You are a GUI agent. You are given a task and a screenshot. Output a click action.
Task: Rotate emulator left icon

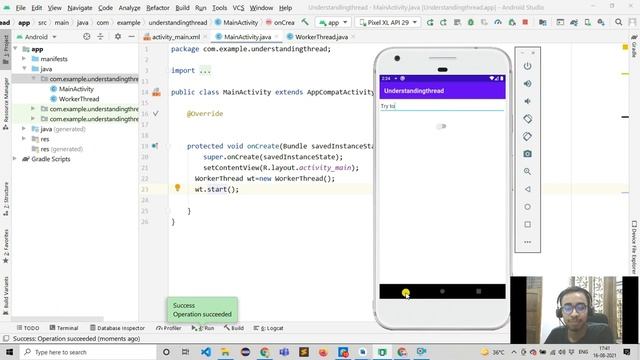527,119
